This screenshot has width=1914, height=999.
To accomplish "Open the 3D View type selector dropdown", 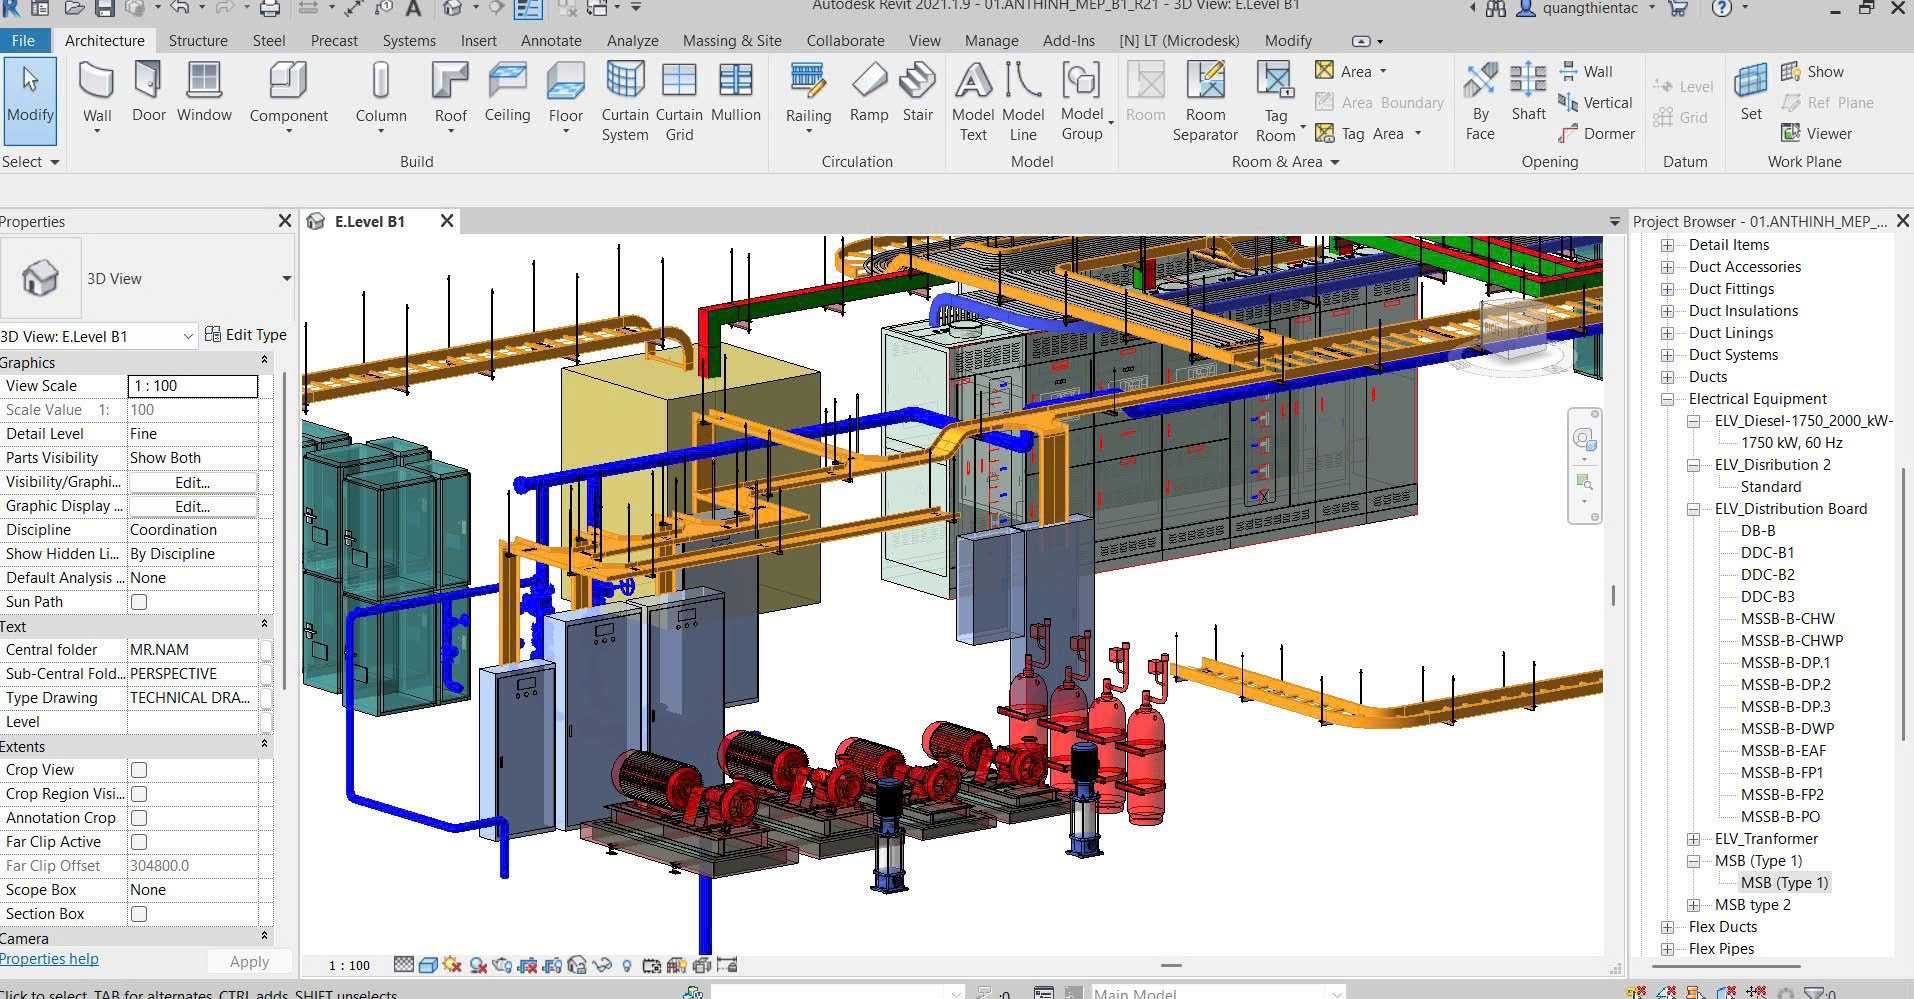I will [286, 278].
